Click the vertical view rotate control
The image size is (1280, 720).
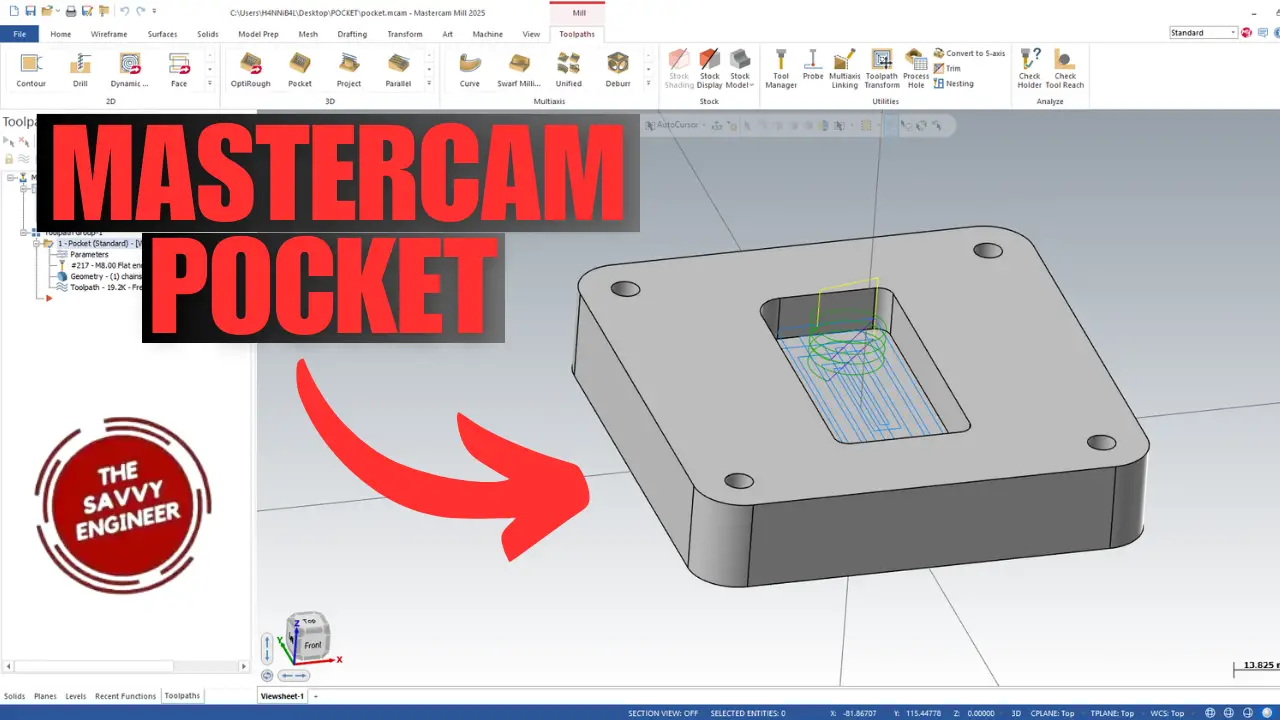pos(267,649)
